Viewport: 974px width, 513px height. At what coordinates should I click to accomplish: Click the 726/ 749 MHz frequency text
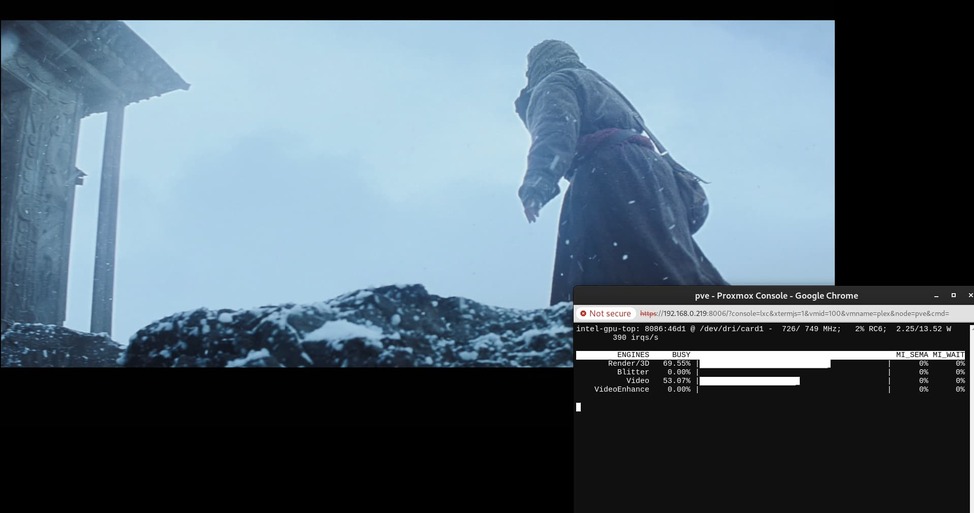coord(811,329)
